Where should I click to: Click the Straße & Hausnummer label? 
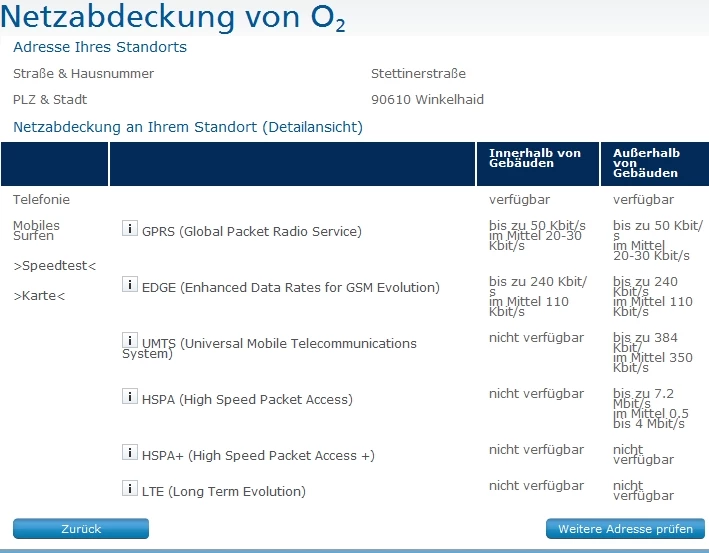[84, 73]
